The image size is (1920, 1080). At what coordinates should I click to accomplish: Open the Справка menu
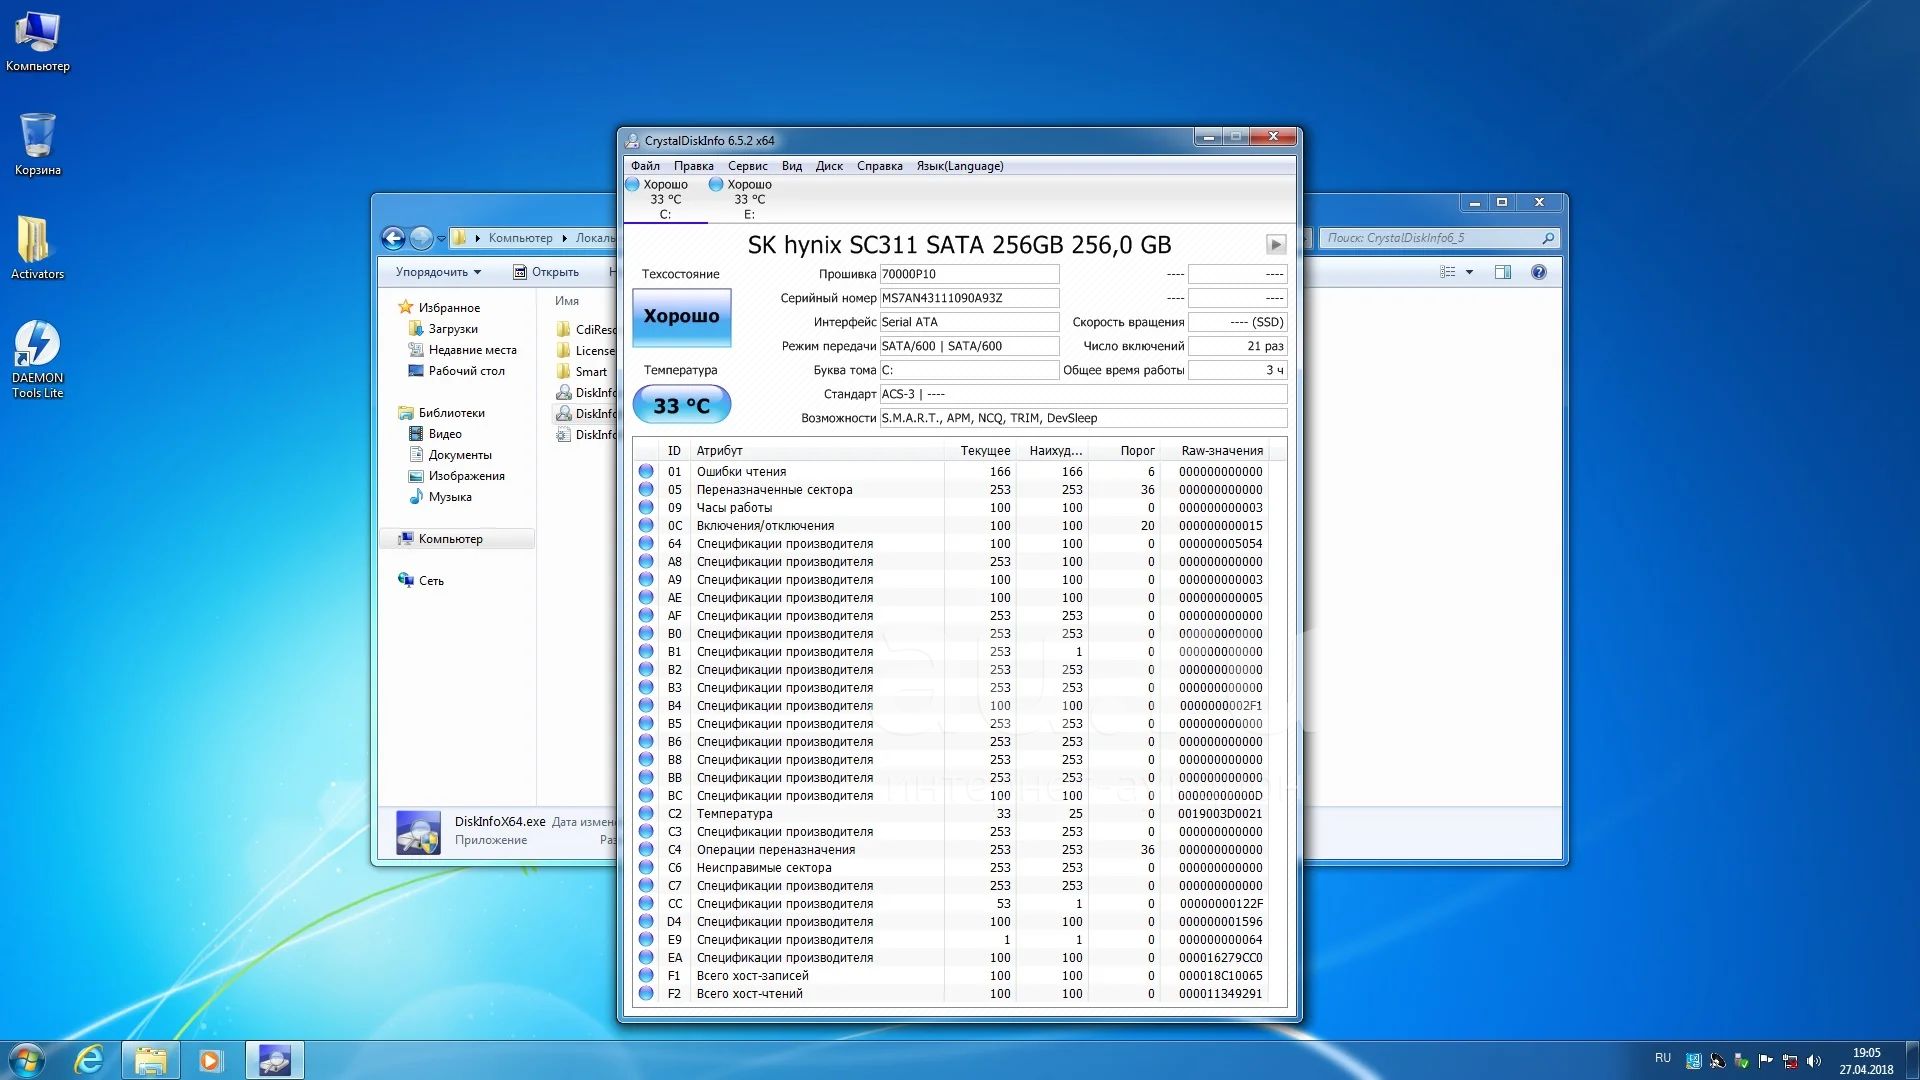click(x=879, y=166)
